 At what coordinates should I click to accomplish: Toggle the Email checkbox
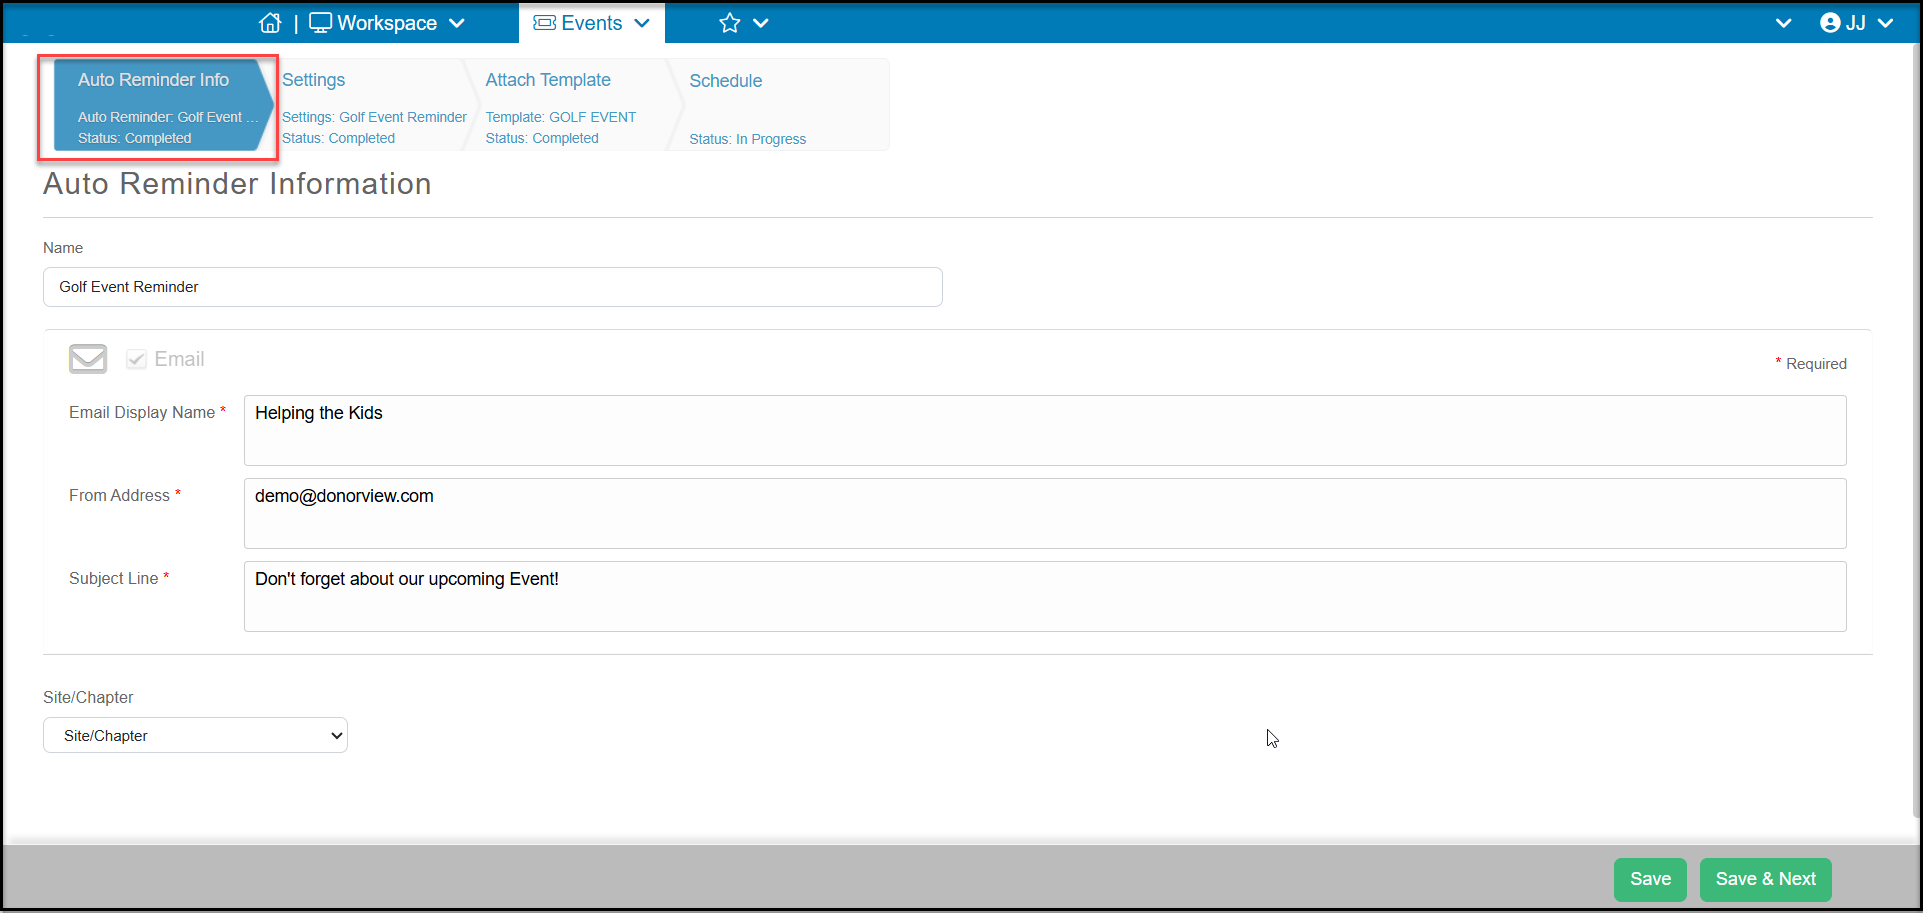pos(136,359)
